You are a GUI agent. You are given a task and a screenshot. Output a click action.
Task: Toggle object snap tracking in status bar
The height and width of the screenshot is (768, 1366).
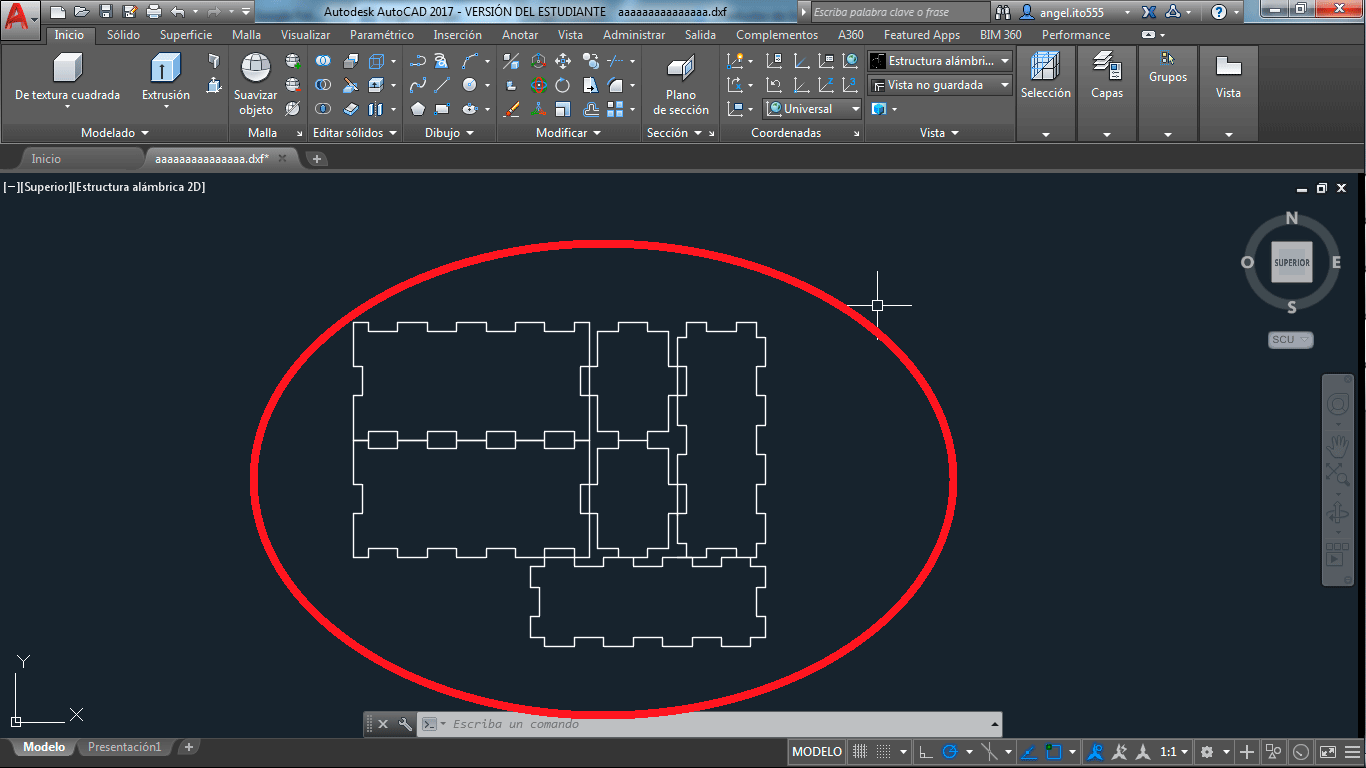pos(1029,752)
